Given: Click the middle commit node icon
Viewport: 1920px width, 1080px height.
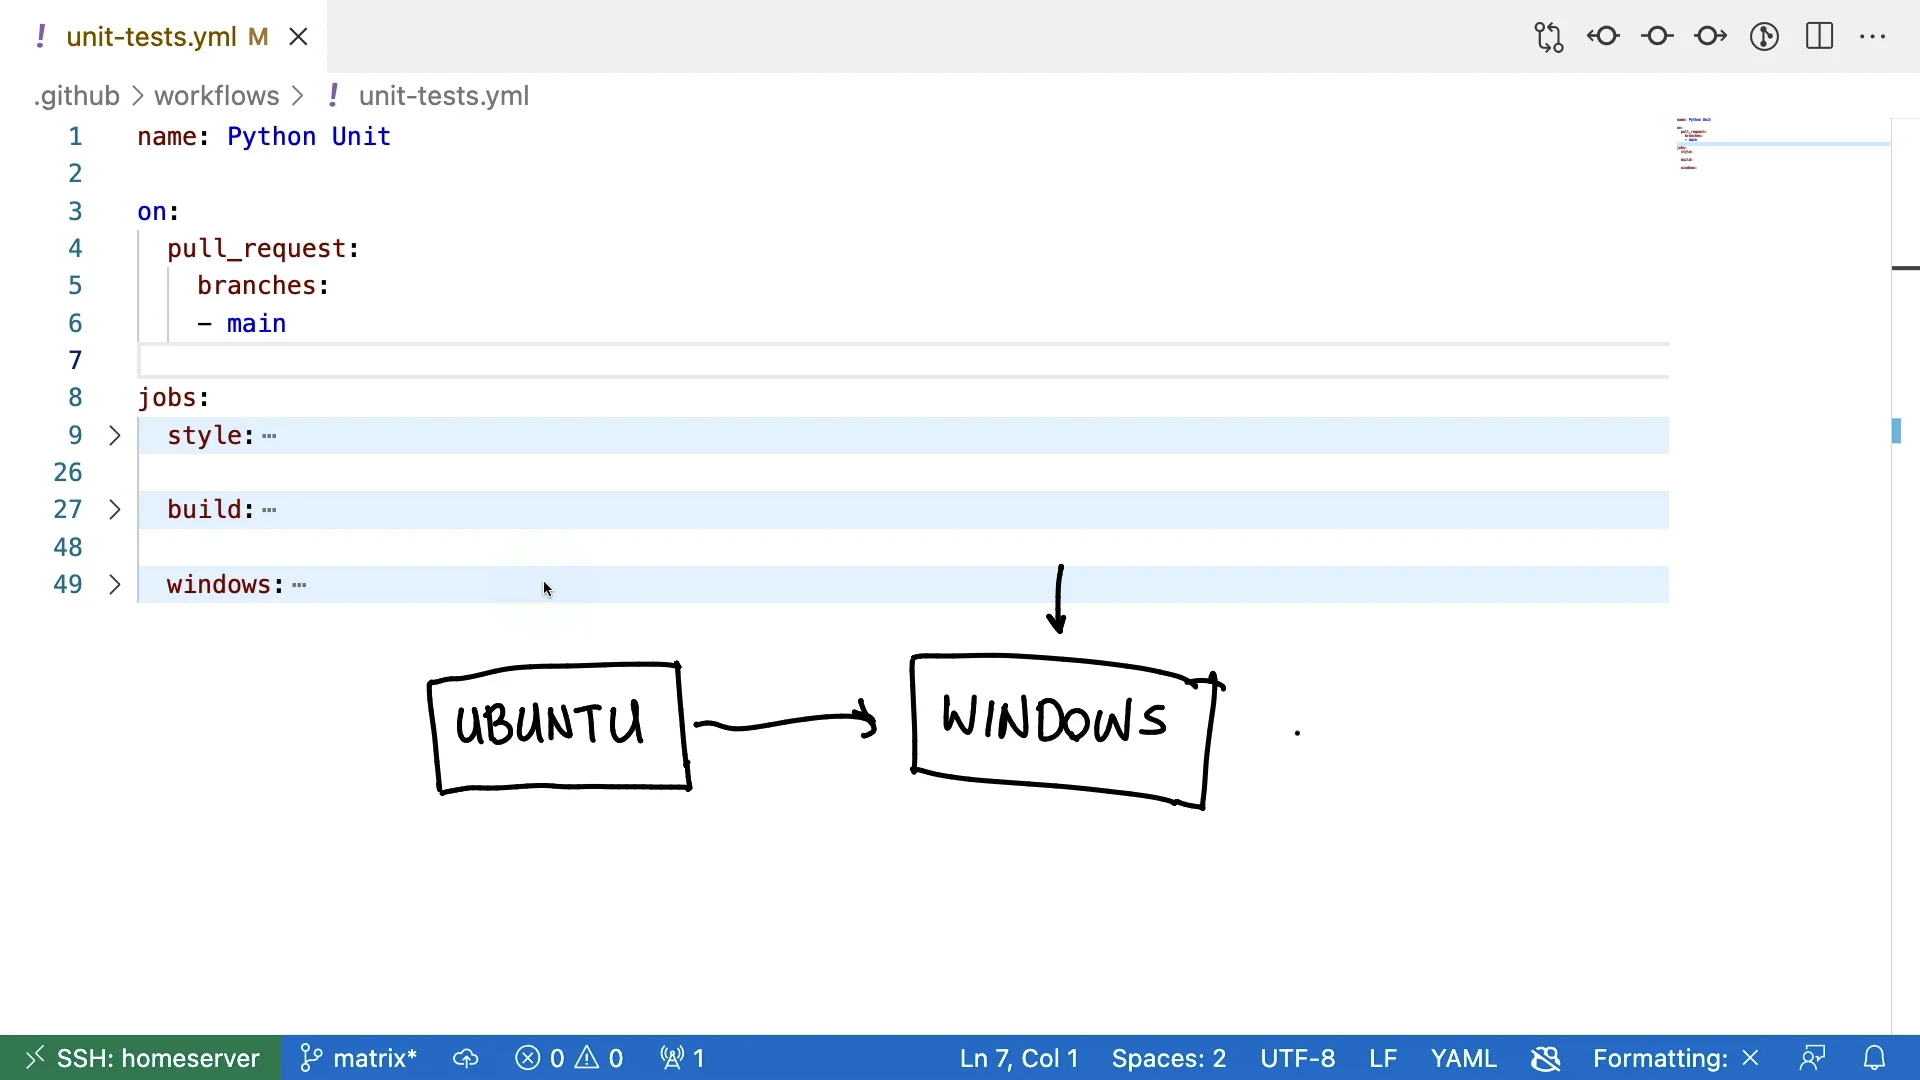Looking at the screenshot, I should 1658,37.
